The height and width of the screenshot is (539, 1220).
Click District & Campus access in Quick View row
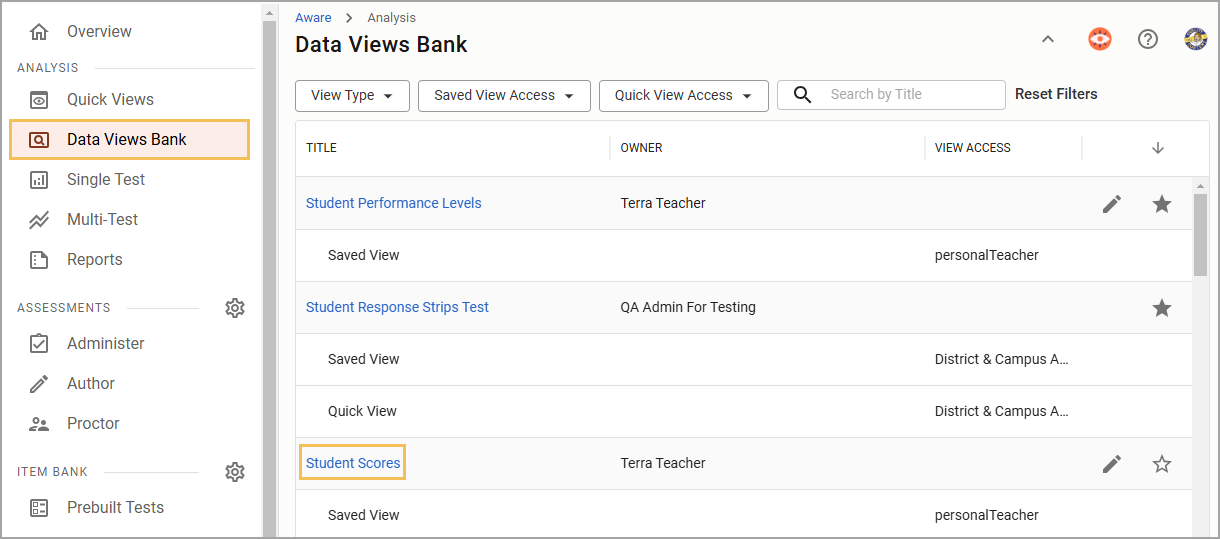click(1002, 411)
